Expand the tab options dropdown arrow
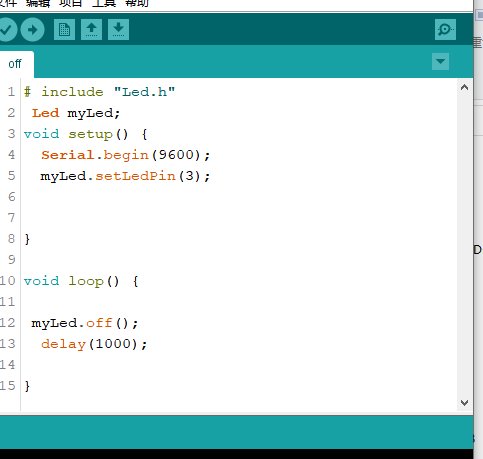The width and height of the screenshot is (483, 459). tap(440, 62)
